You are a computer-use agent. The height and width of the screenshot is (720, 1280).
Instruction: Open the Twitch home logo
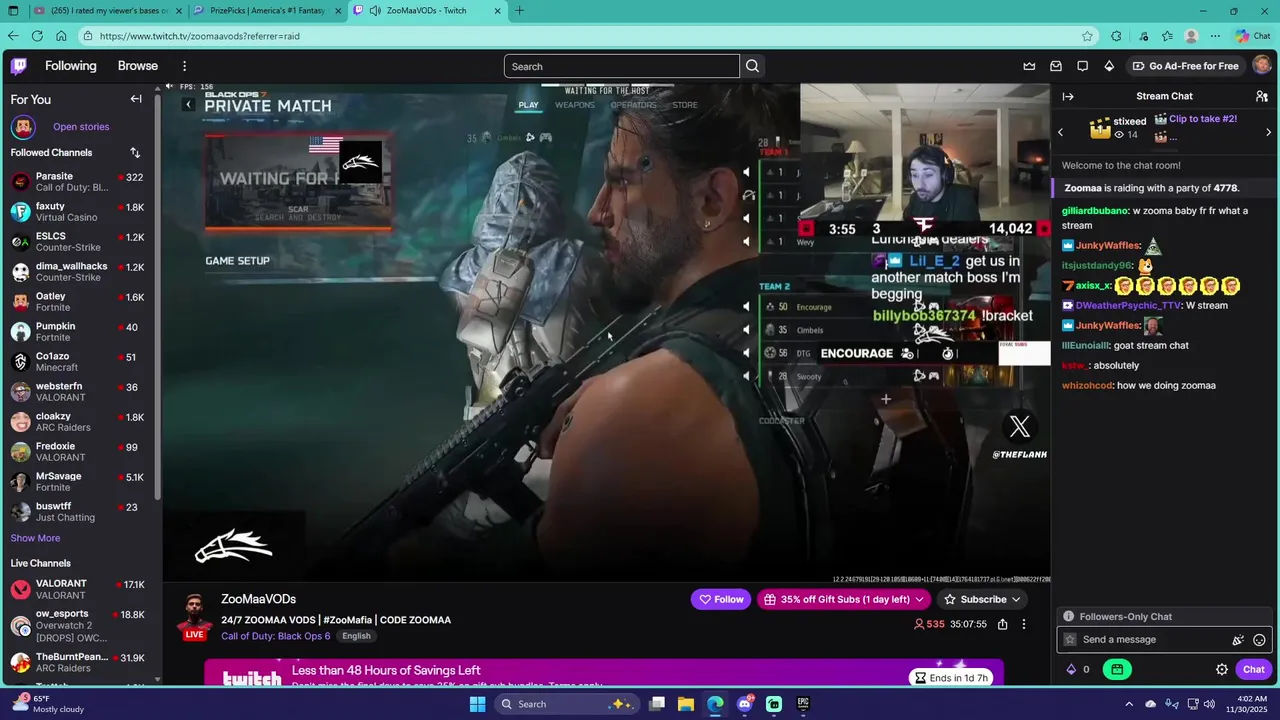[x=19, y=66]
